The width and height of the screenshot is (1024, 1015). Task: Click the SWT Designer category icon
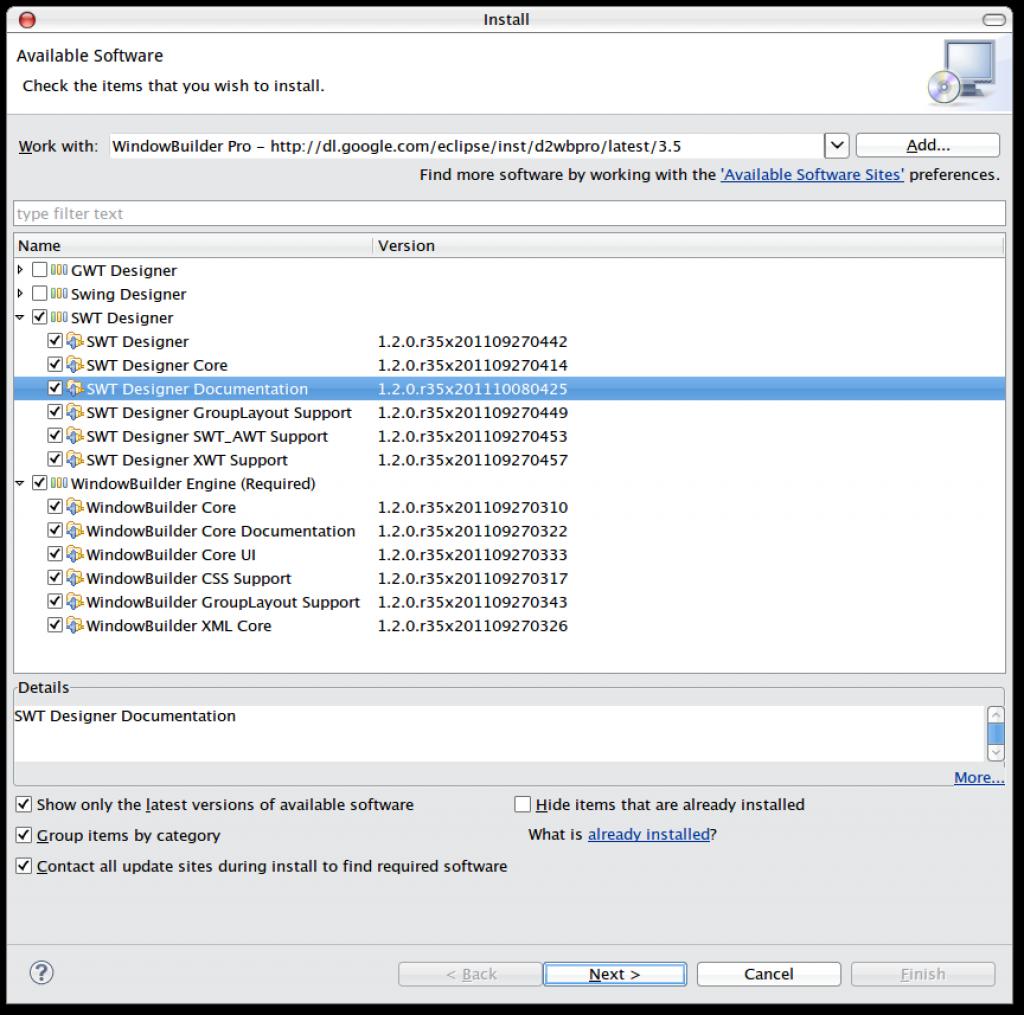(59, 317)
